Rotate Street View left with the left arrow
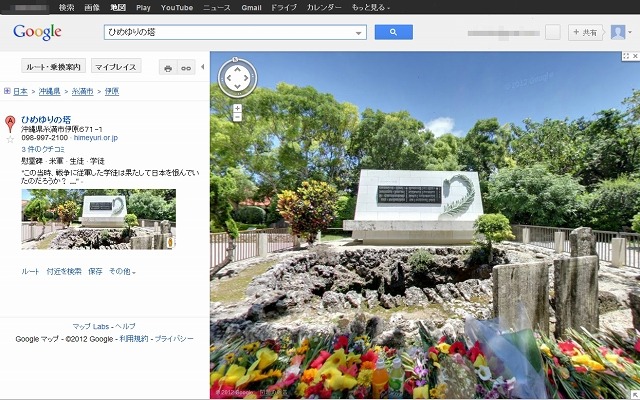The height and width of the screenshot is (400, 640). [x=229, y=78]
